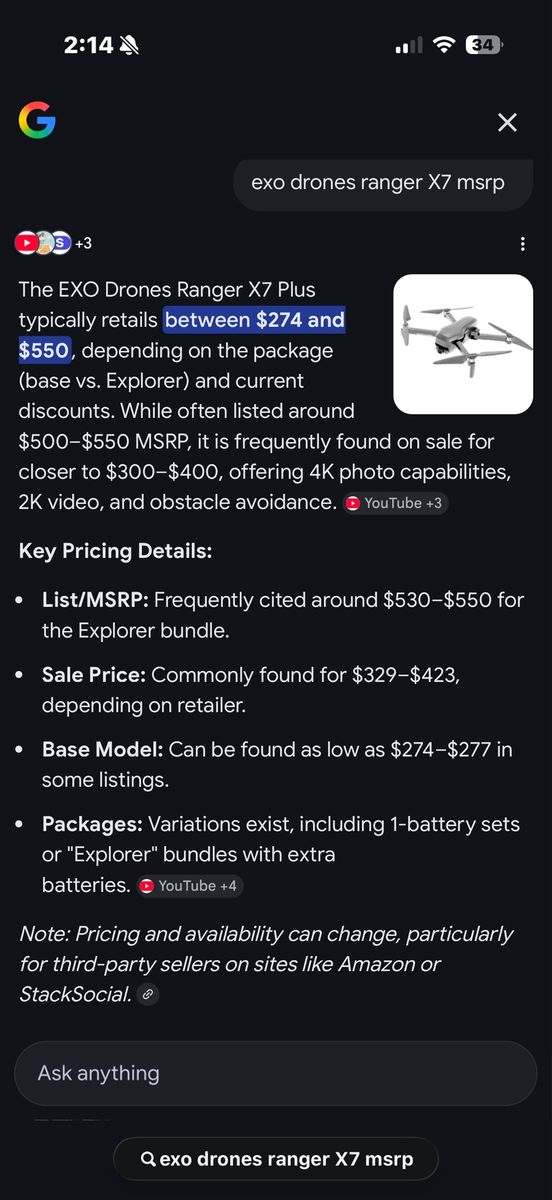Expand the YouTube +4 citation chip
The width and height of the screenshot is (552, 1200).
click(190, 886)
